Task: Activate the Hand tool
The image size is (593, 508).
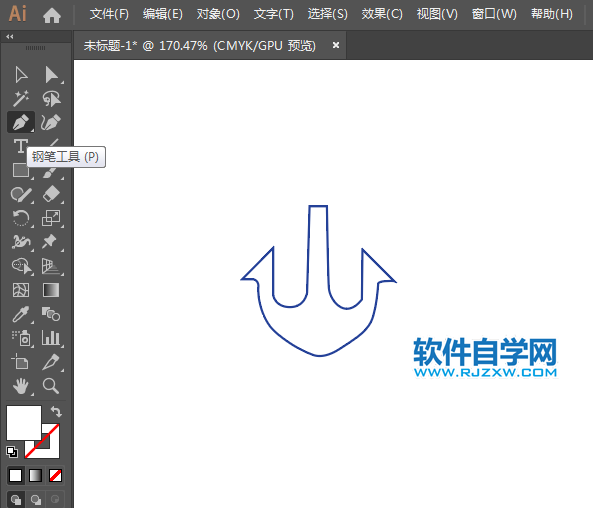Action: (x=21, y=386)
